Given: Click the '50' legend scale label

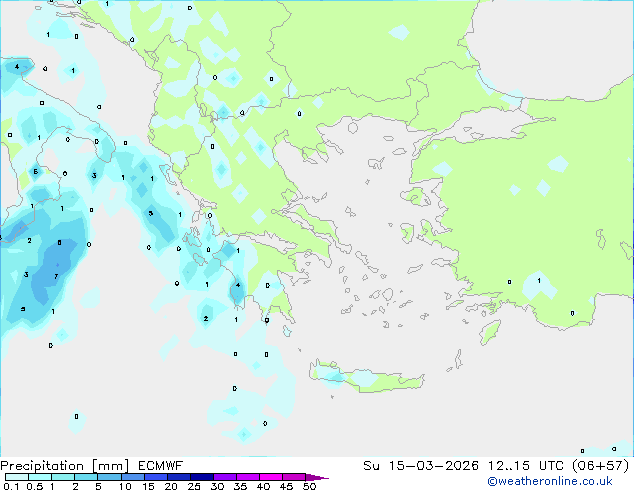Looking at the screenshot, I should [x=309, y=486].
